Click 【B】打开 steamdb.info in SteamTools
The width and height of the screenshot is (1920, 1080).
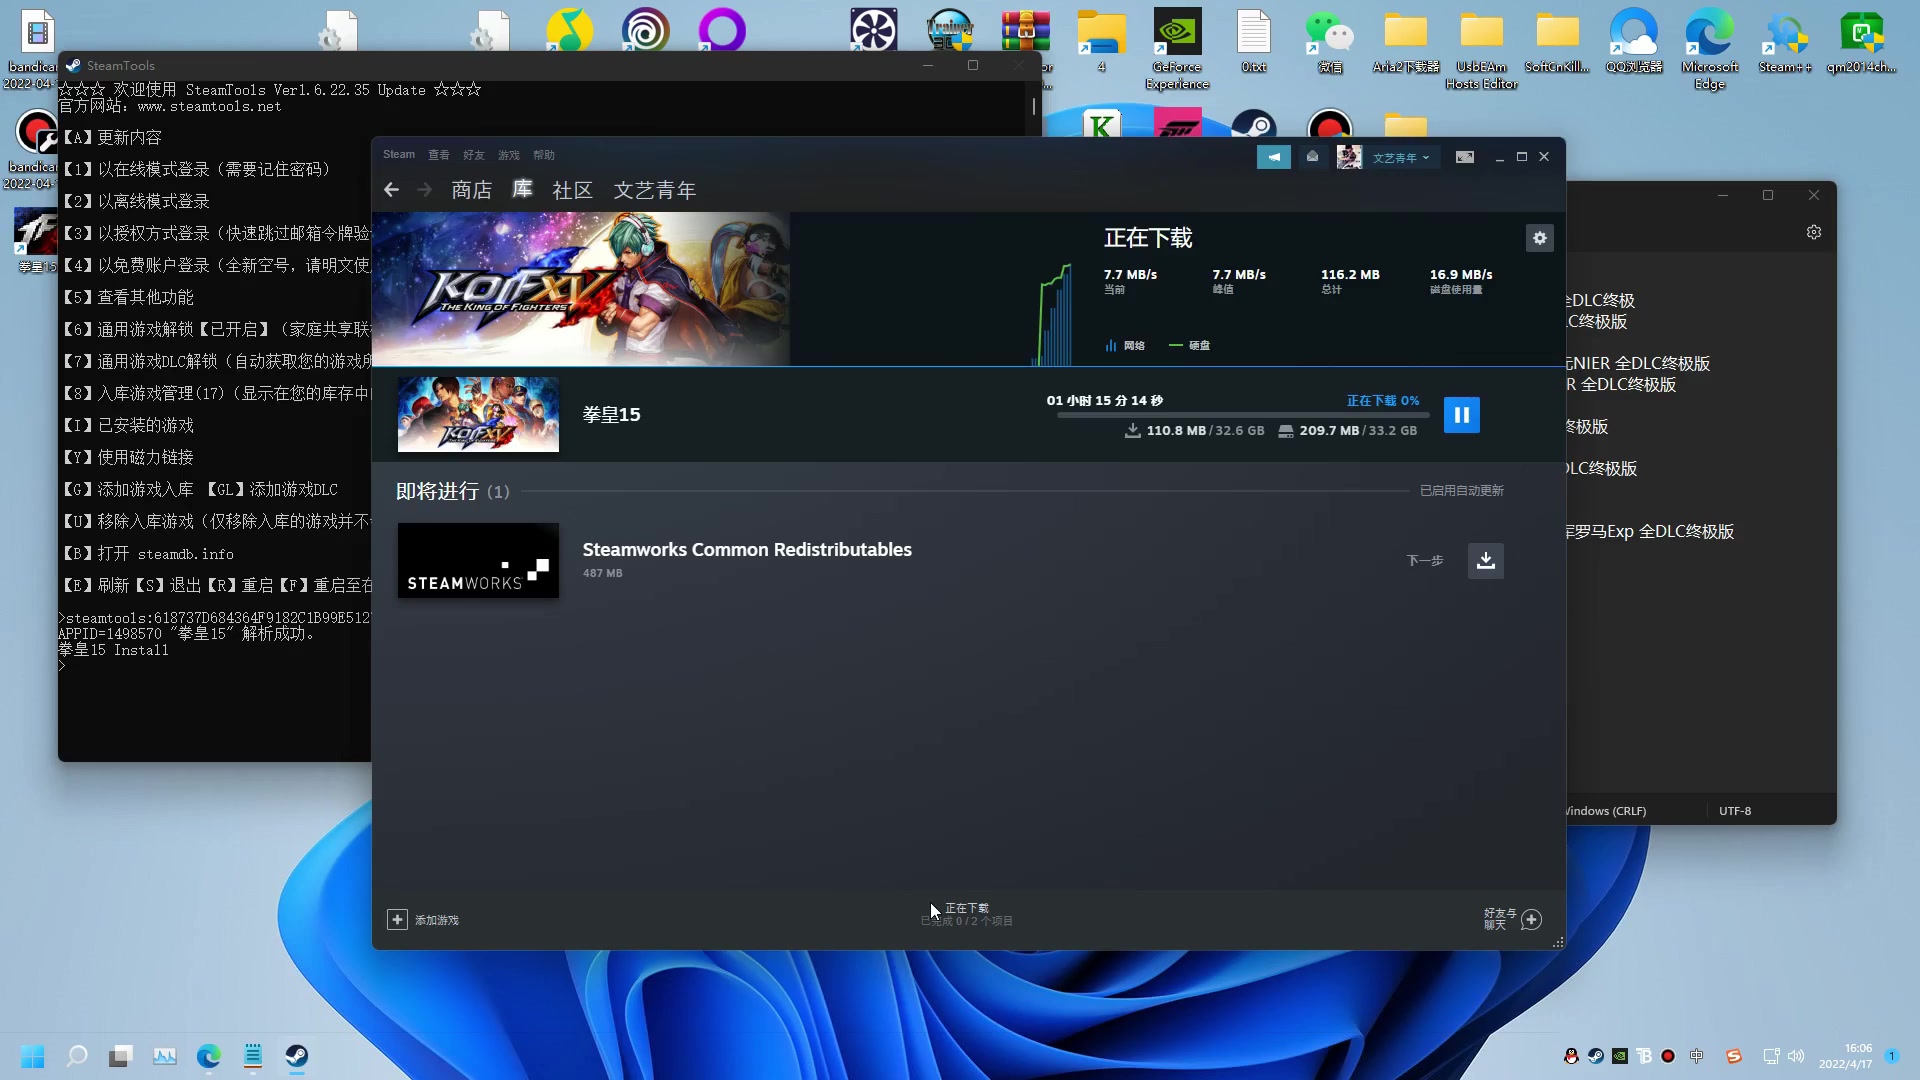148,553
